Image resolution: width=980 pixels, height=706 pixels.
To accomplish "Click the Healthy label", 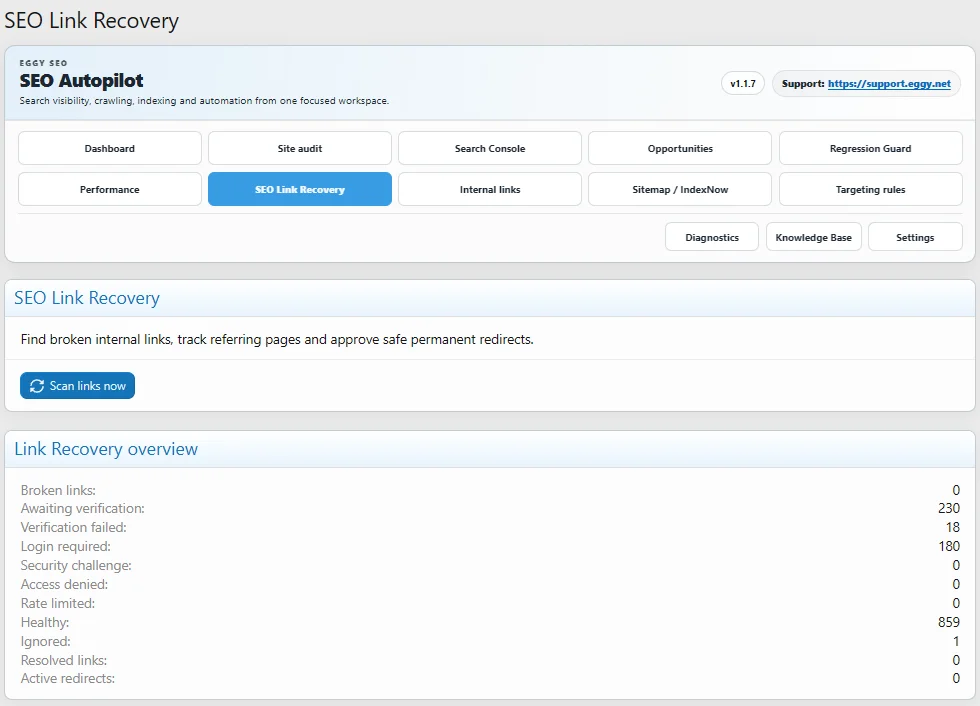I will [x=45, y=622].
